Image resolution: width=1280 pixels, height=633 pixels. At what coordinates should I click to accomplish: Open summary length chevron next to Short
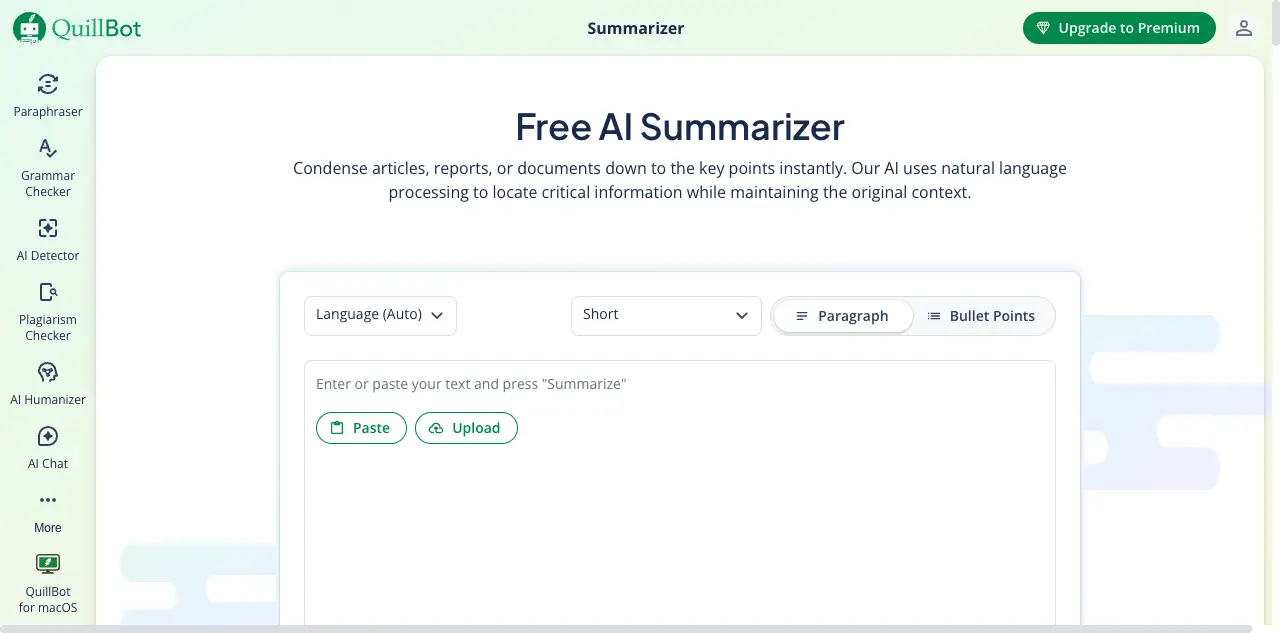coord(742,315)
